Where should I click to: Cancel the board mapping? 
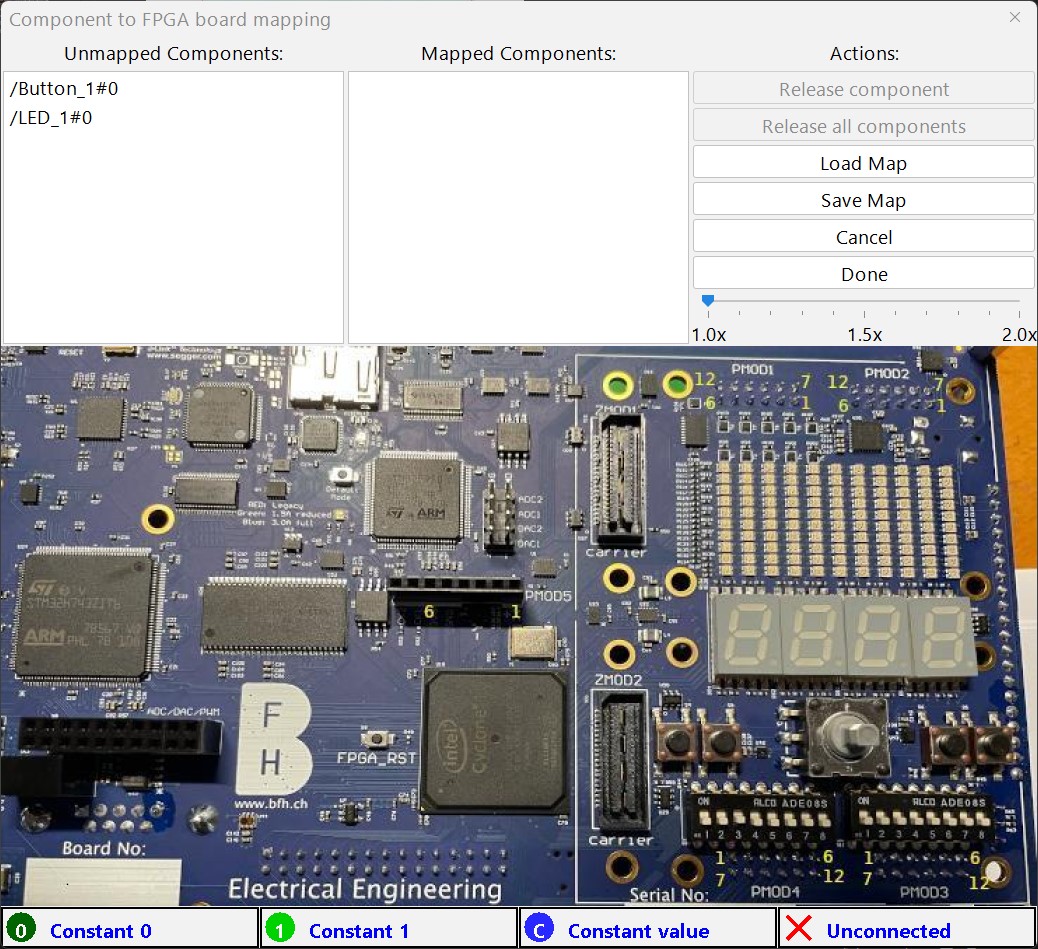pyautogui.click(x=863, y=238)
